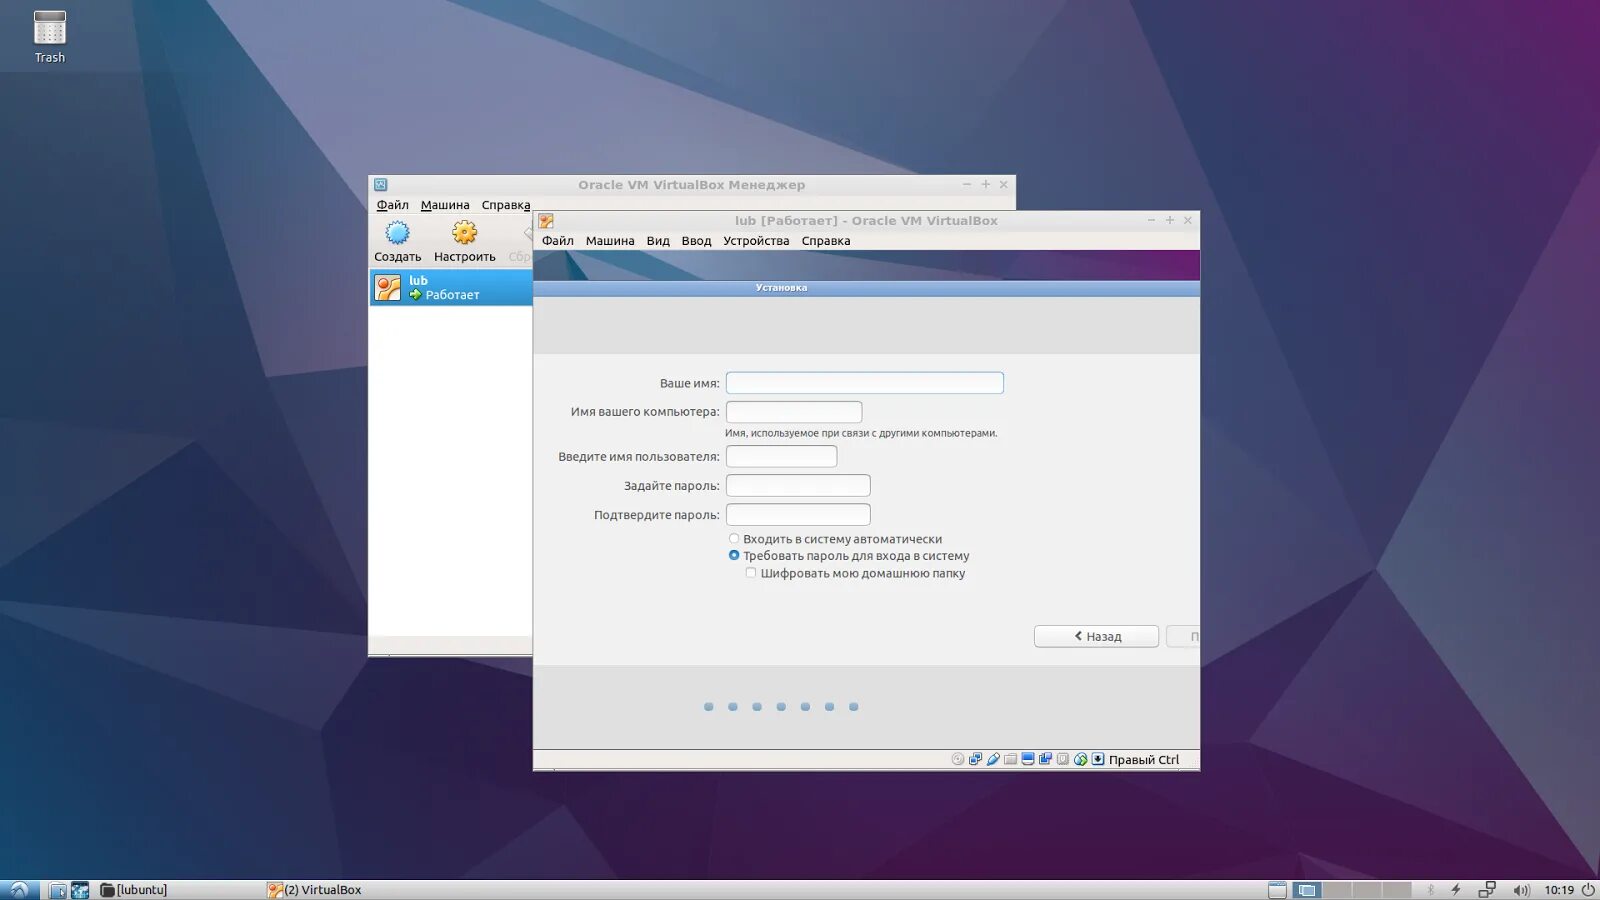Click the network connections tray icon
The width and height of the screenshot is (1600, 900).
(x=1487, y=890)
